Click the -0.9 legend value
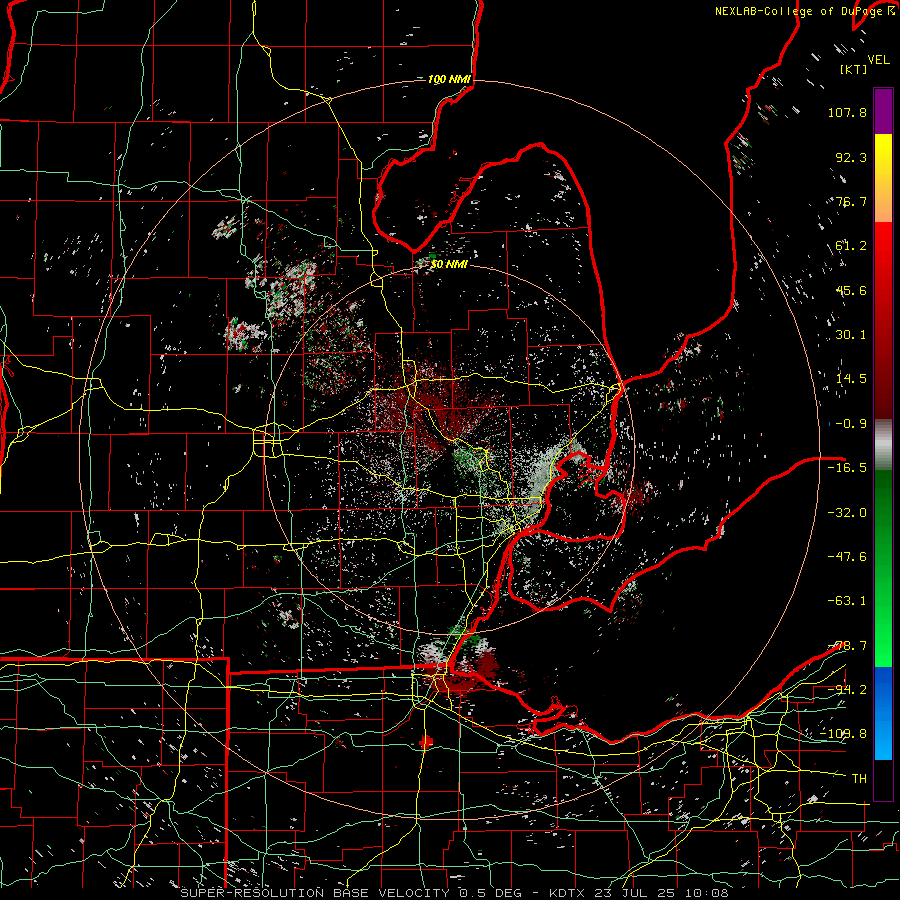Viewport: 900px width, 900px height. pos(851,424)
